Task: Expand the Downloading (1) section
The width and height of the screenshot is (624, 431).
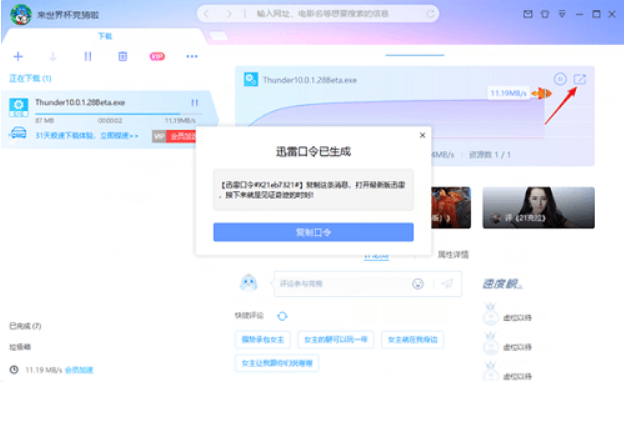Action: pos(30,78)
